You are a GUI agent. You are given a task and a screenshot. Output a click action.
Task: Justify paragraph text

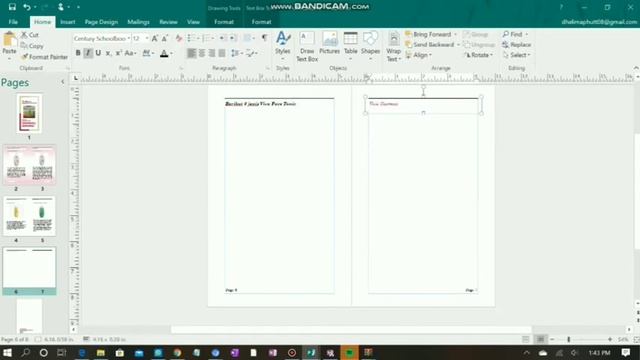click(x=222, y=53)
